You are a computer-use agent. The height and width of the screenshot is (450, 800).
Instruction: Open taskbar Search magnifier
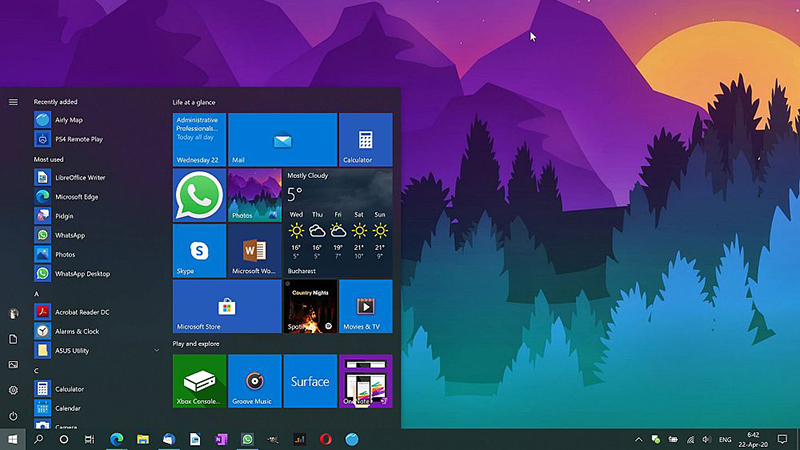tap(38, 439)
